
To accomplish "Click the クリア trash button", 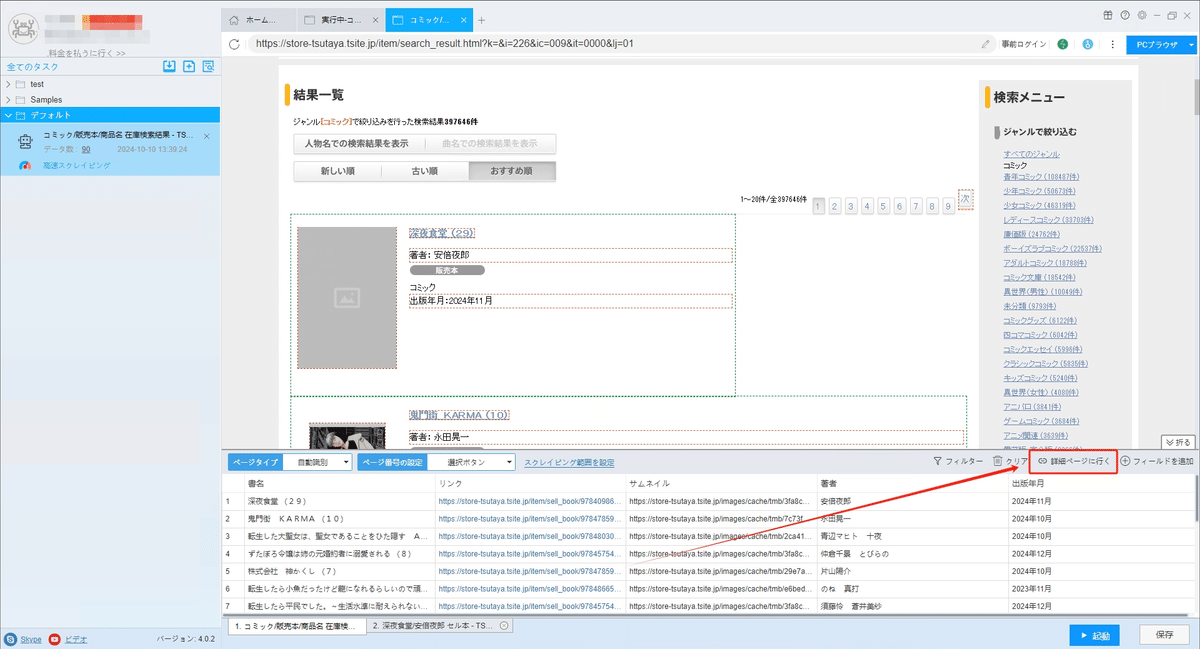I will [1009, 461].
